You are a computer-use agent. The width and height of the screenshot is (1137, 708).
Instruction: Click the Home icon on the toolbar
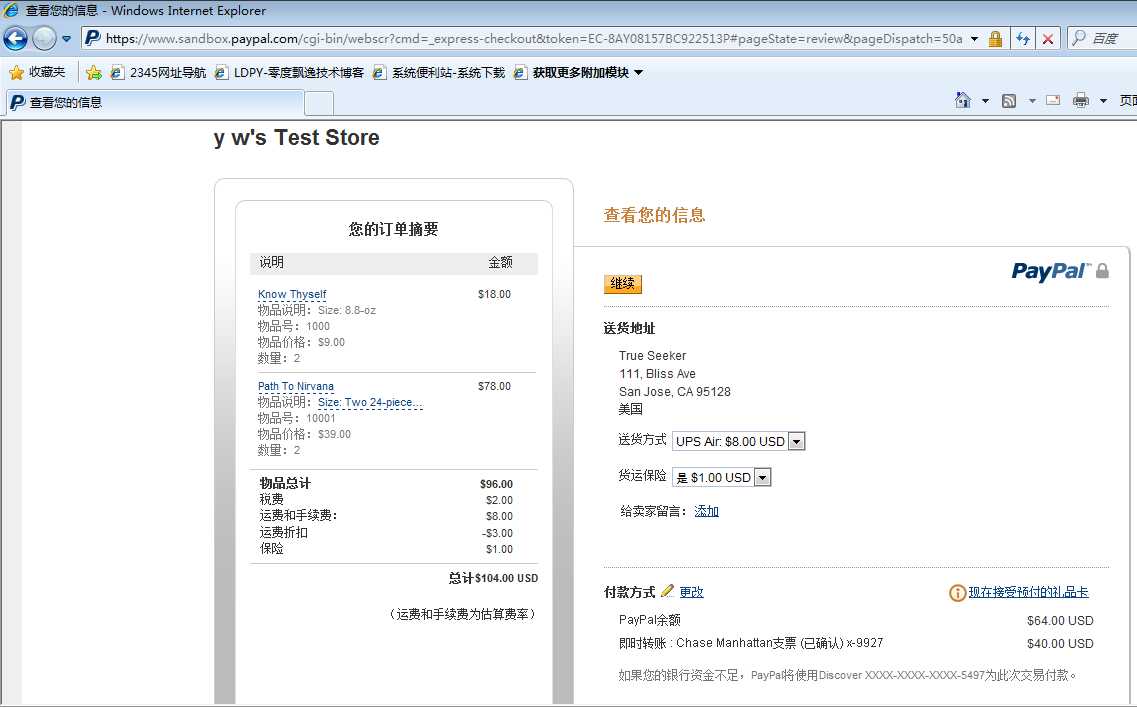click(x=962, y=101)
